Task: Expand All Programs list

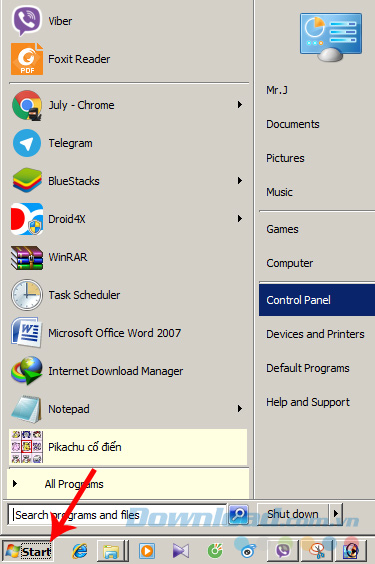Action: point(128,484)
